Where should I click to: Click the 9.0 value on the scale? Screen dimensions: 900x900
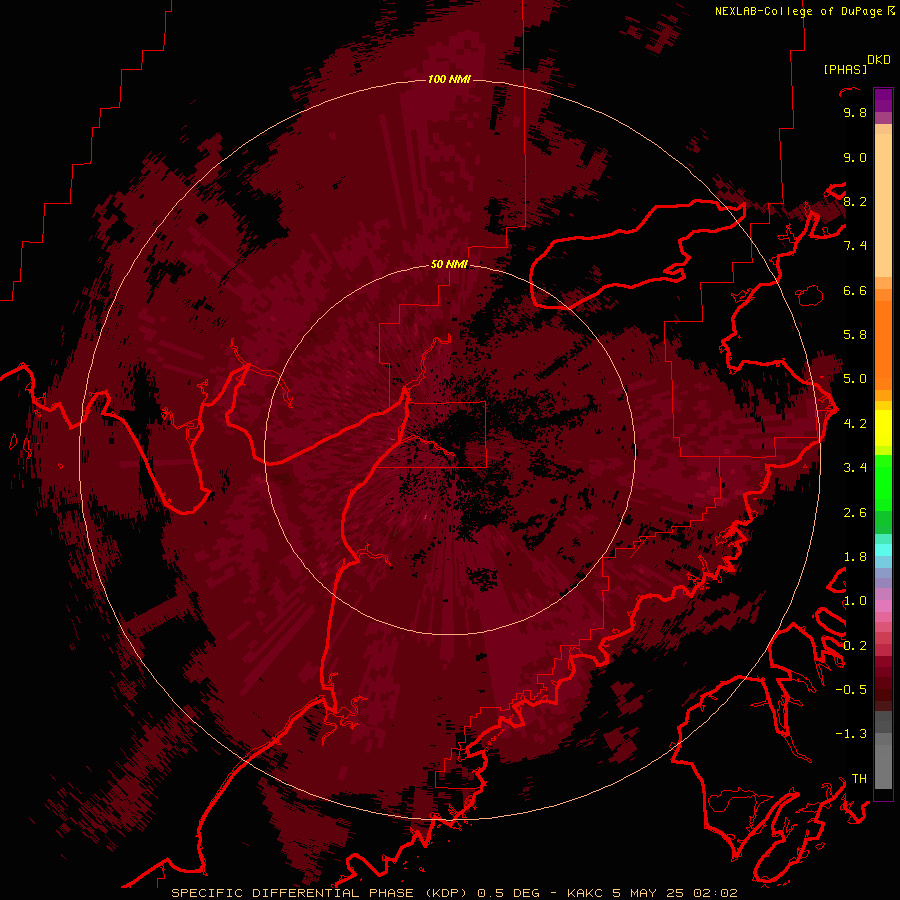[855, 157]
